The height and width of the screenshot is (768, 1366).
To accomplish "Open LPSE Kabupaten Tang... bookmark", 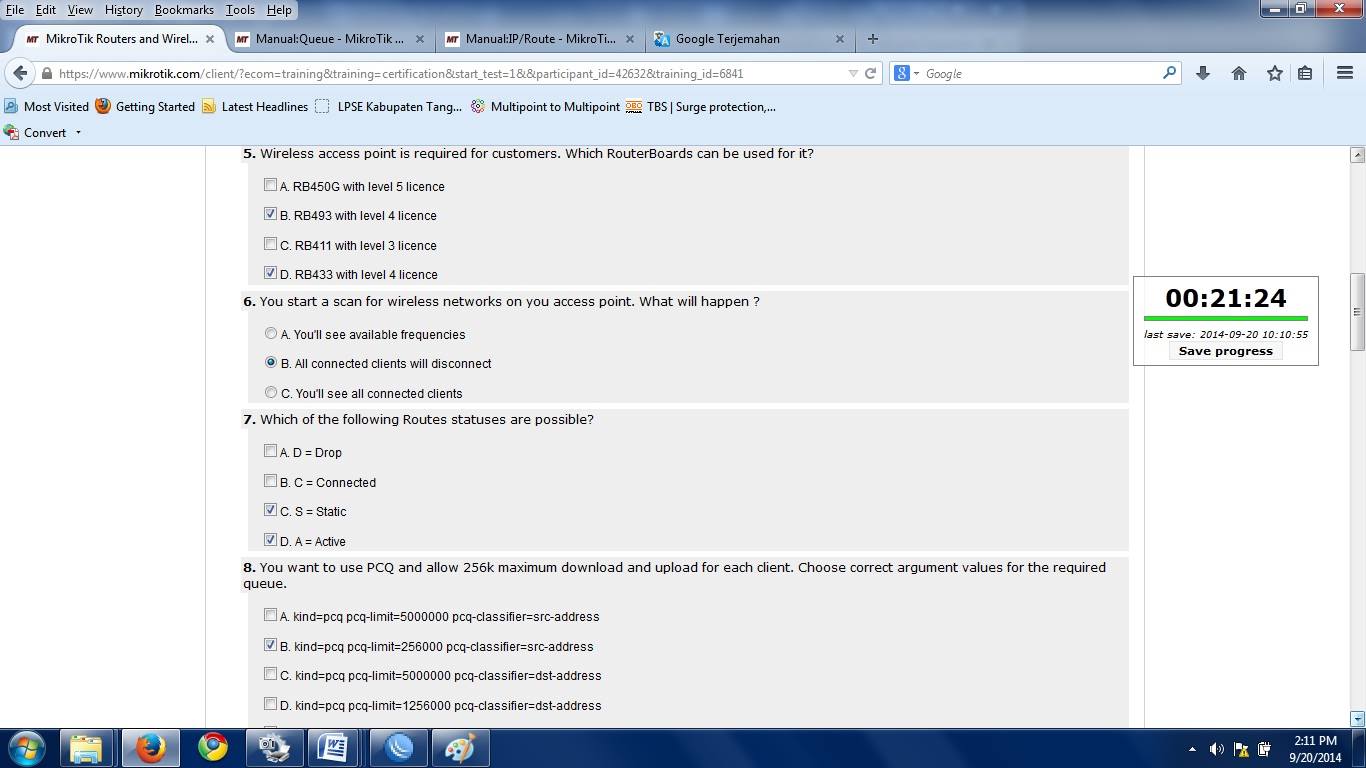I will [388, 106].
